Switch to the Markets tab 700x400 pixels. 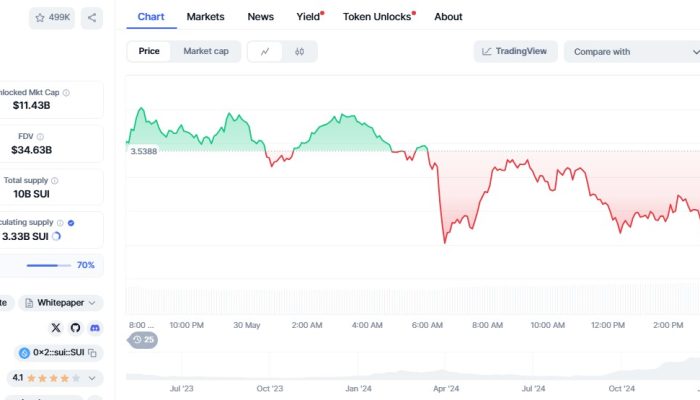pyautogui.click(x=206, y=17)
